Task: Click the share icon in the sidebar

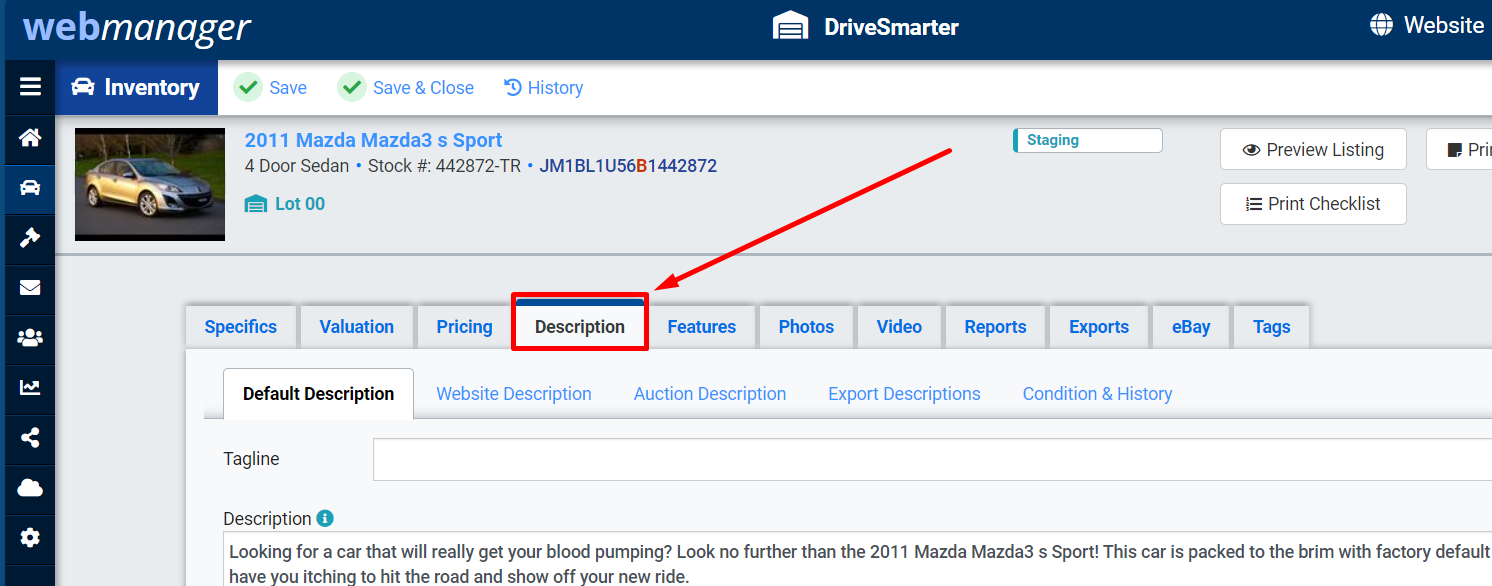Action: [29, 438]
